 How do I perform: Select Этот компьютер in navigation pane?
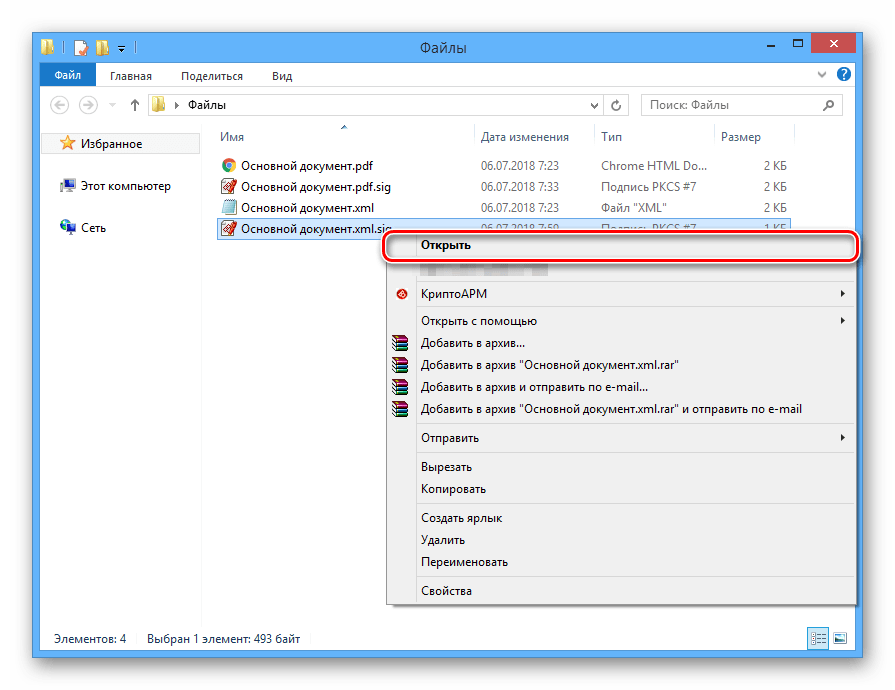click(125, 186)
